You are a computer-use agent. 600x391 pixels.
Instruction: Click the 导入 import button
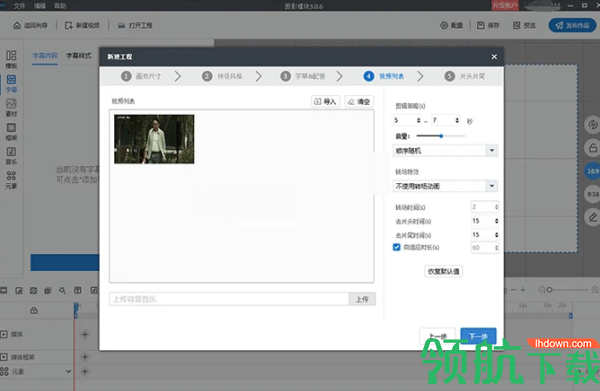point(325,101)
